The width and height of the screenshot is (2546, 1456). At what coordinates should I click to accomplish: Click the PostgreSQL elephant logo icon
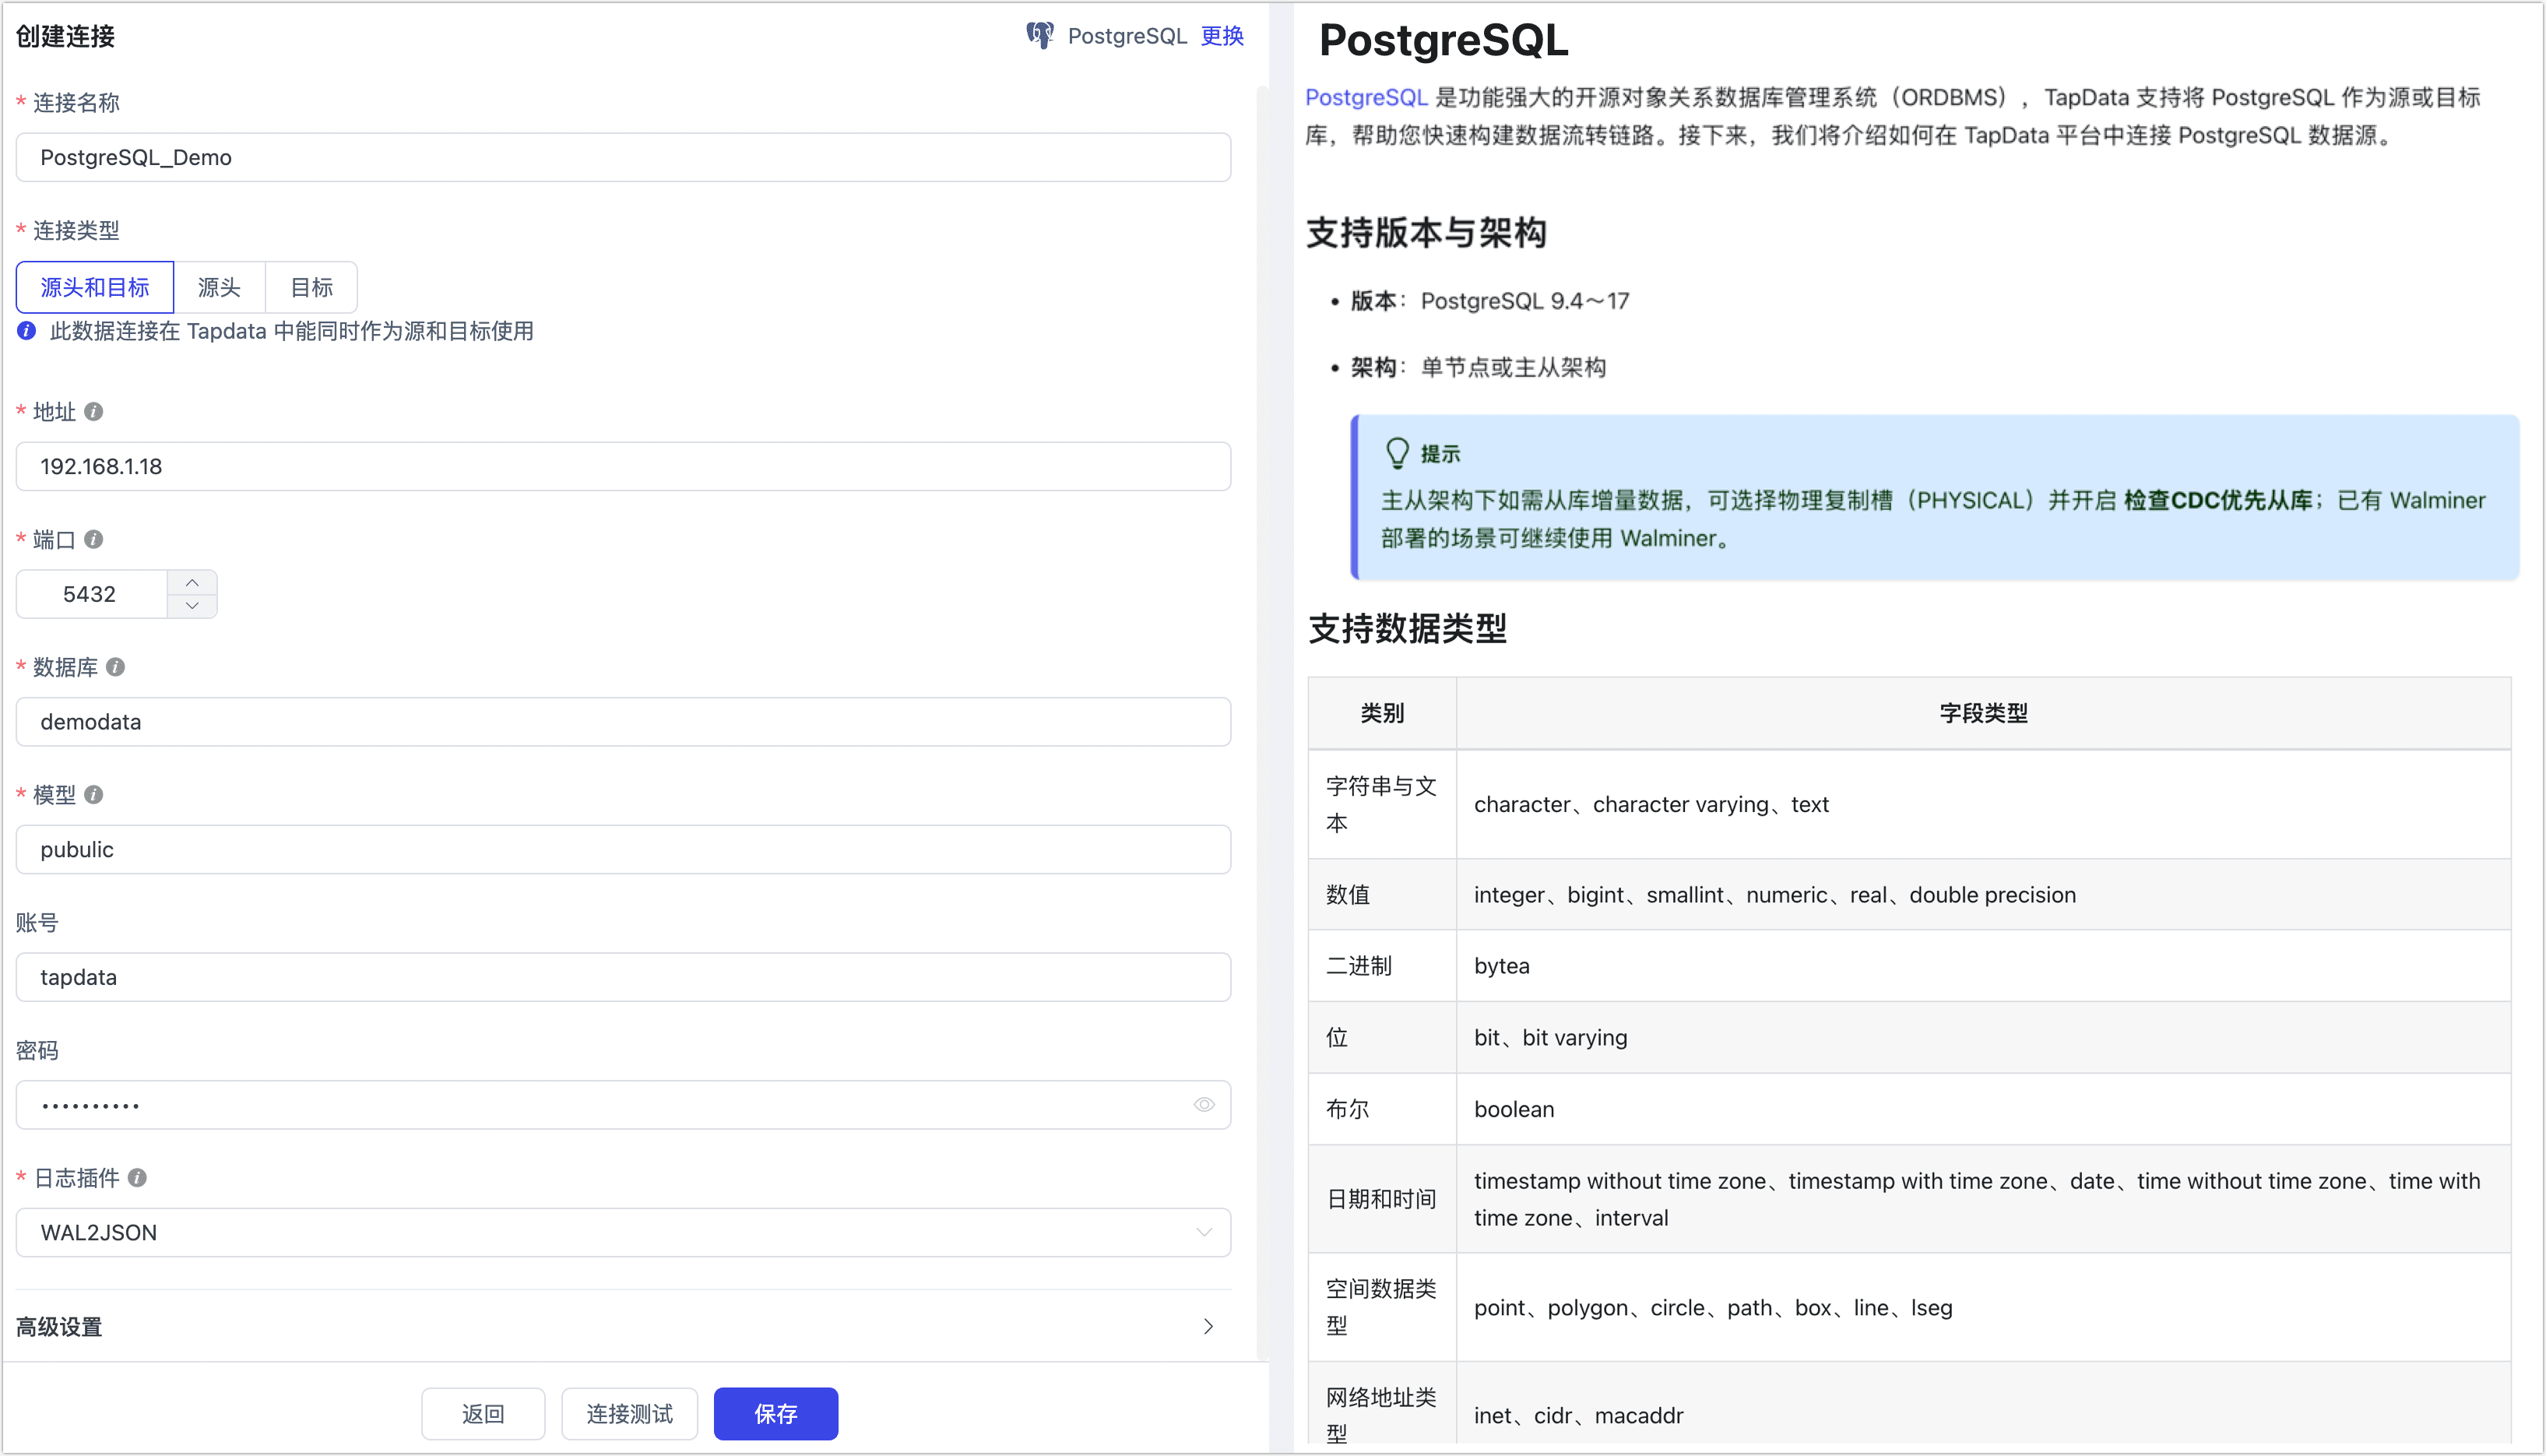[x=1040, y=36]
